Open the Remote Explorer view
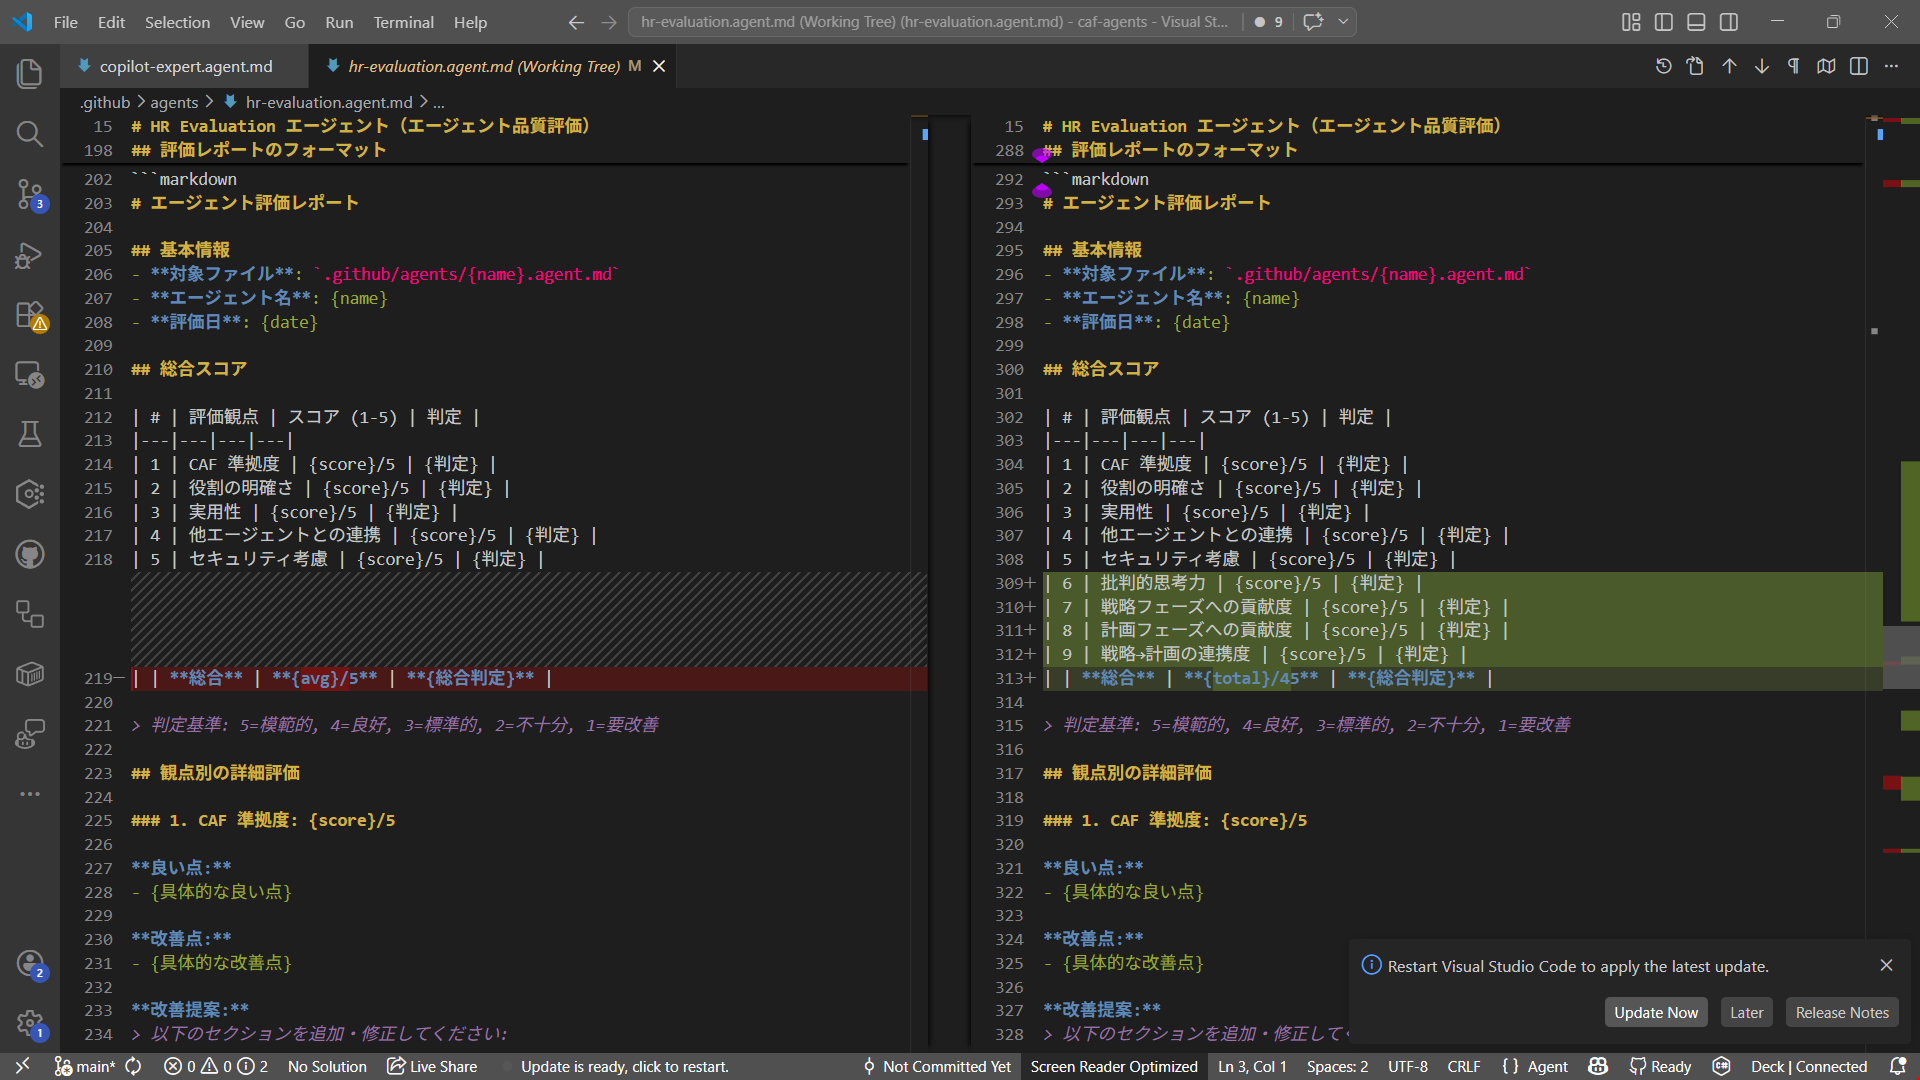 [x=30, y=375]
